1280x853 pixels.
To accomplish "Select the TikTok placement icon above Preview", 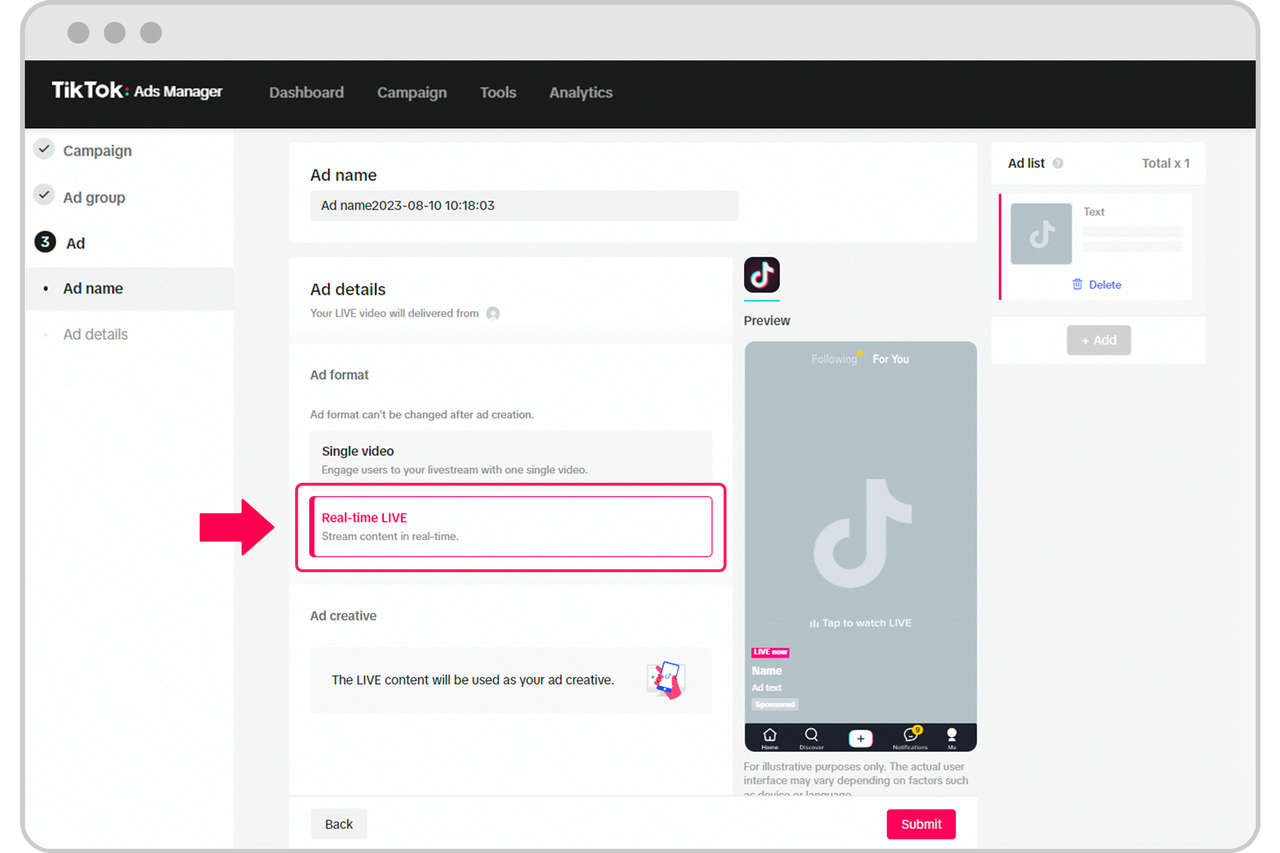I will tap(762, 275).
